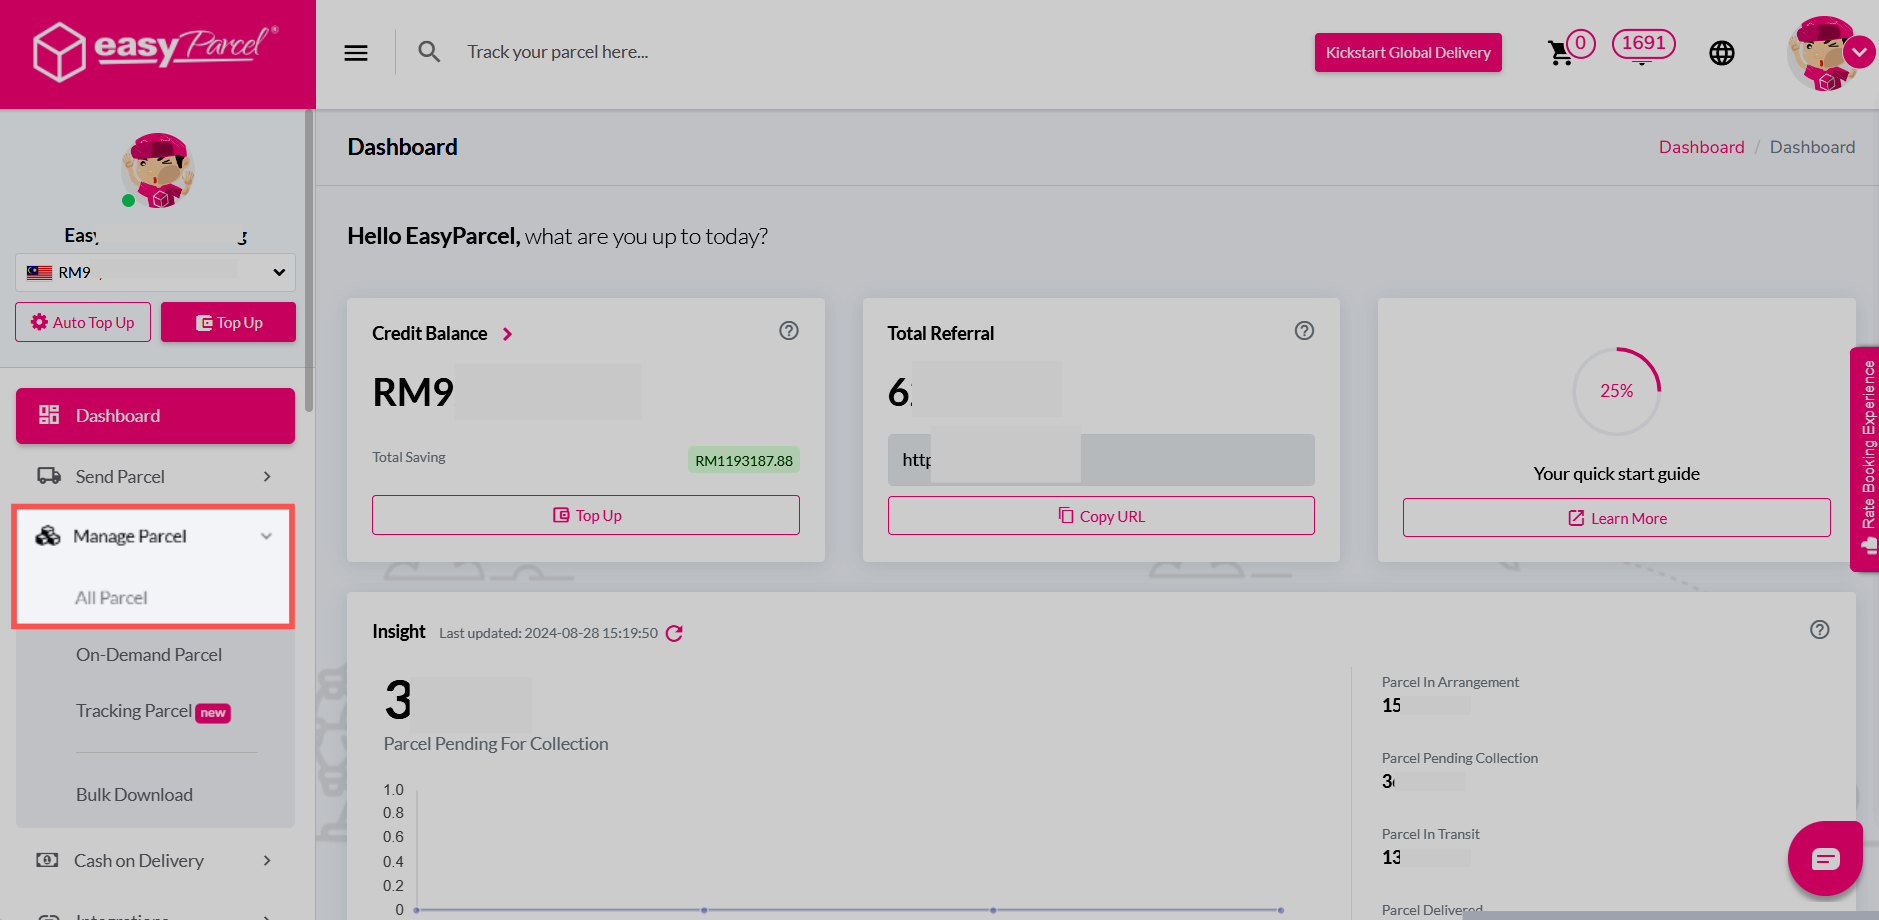Expand the Send Parcel chevron

267,477
